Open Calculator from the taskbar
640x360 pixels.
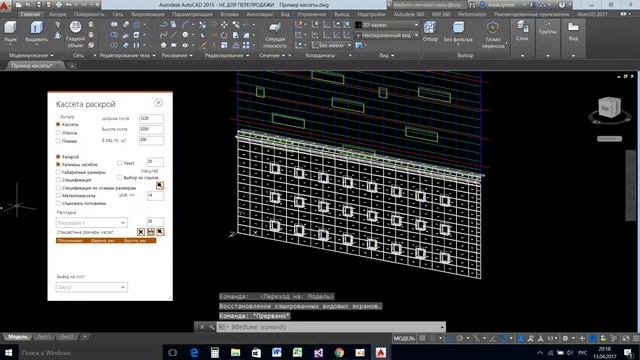(x=215, y=352)
